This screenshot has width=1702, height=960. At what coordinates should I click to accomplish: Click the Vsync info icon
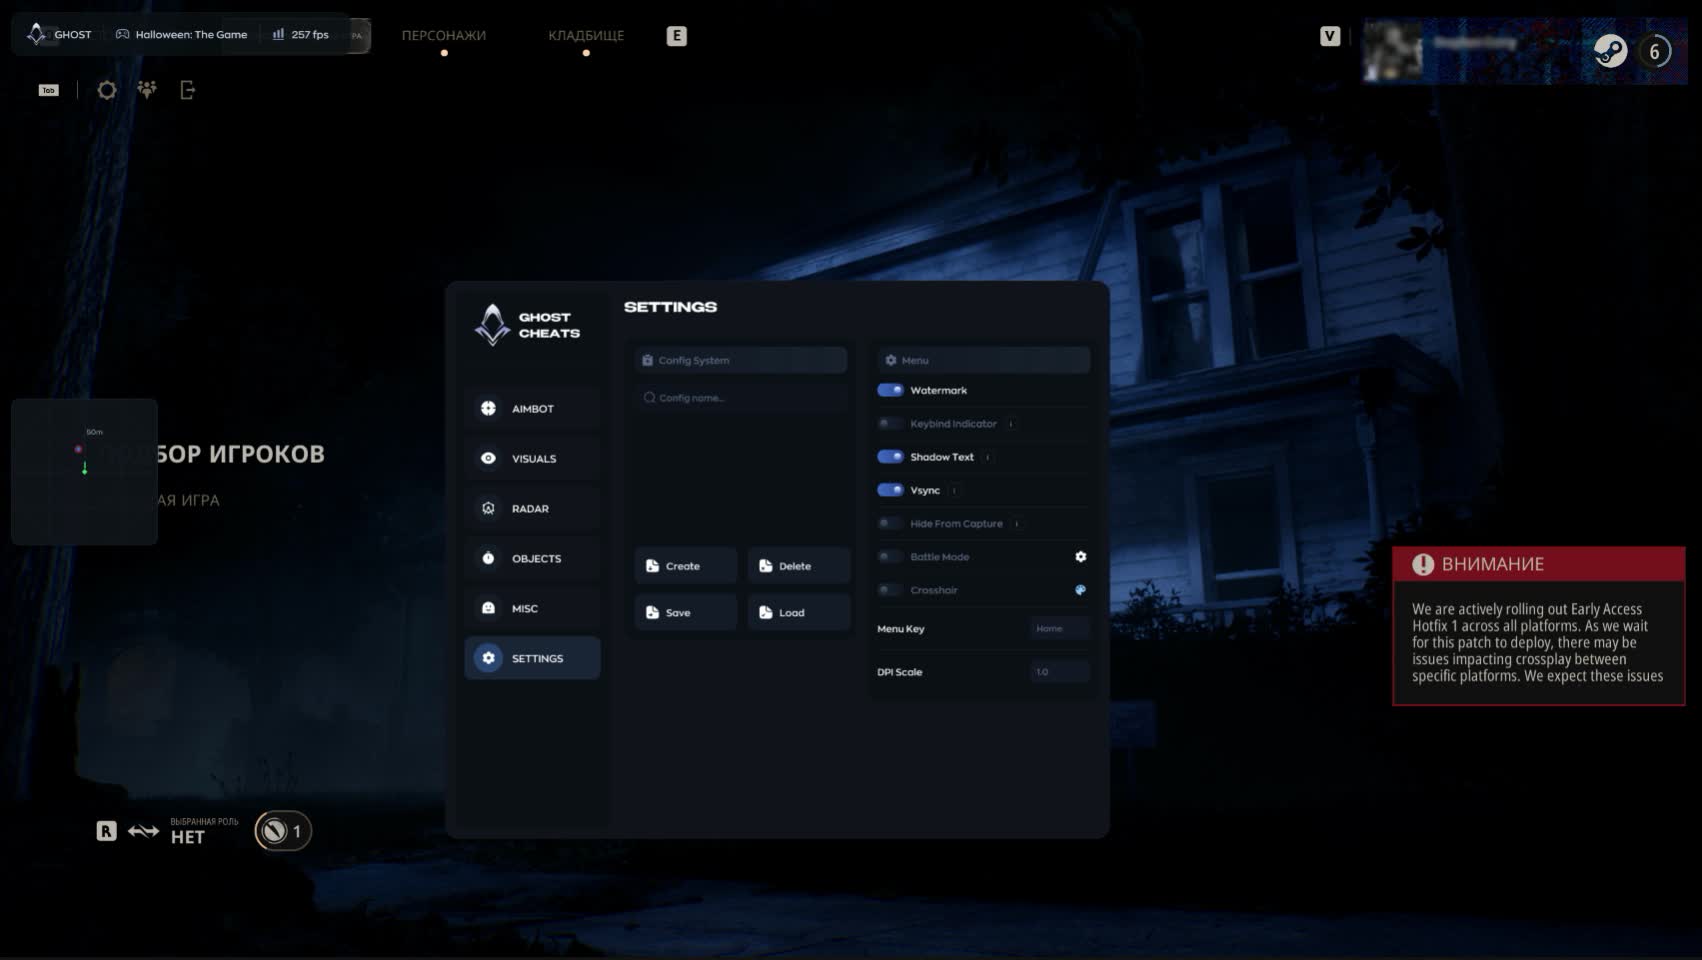pos(954,490)
